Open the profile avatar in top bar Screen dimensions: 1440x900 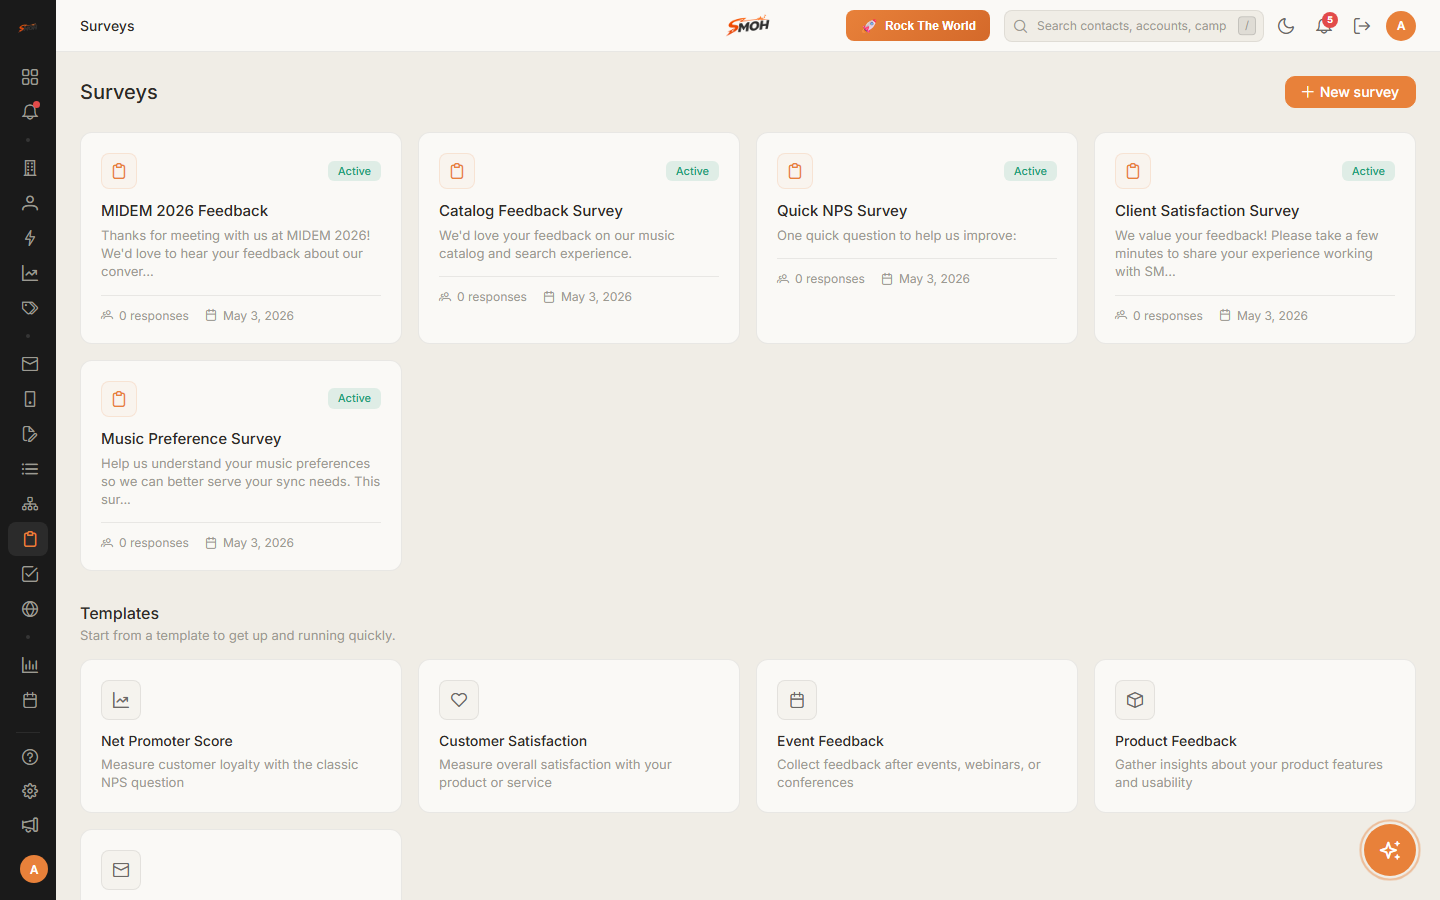[x=1401, y=26]
